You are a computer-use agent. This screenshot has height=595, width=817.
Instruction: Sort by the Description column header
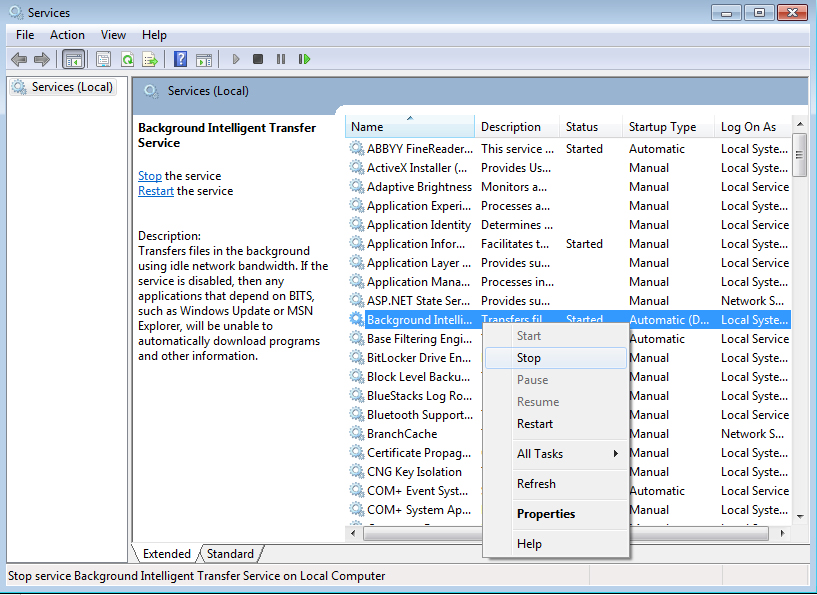(517, 127)
